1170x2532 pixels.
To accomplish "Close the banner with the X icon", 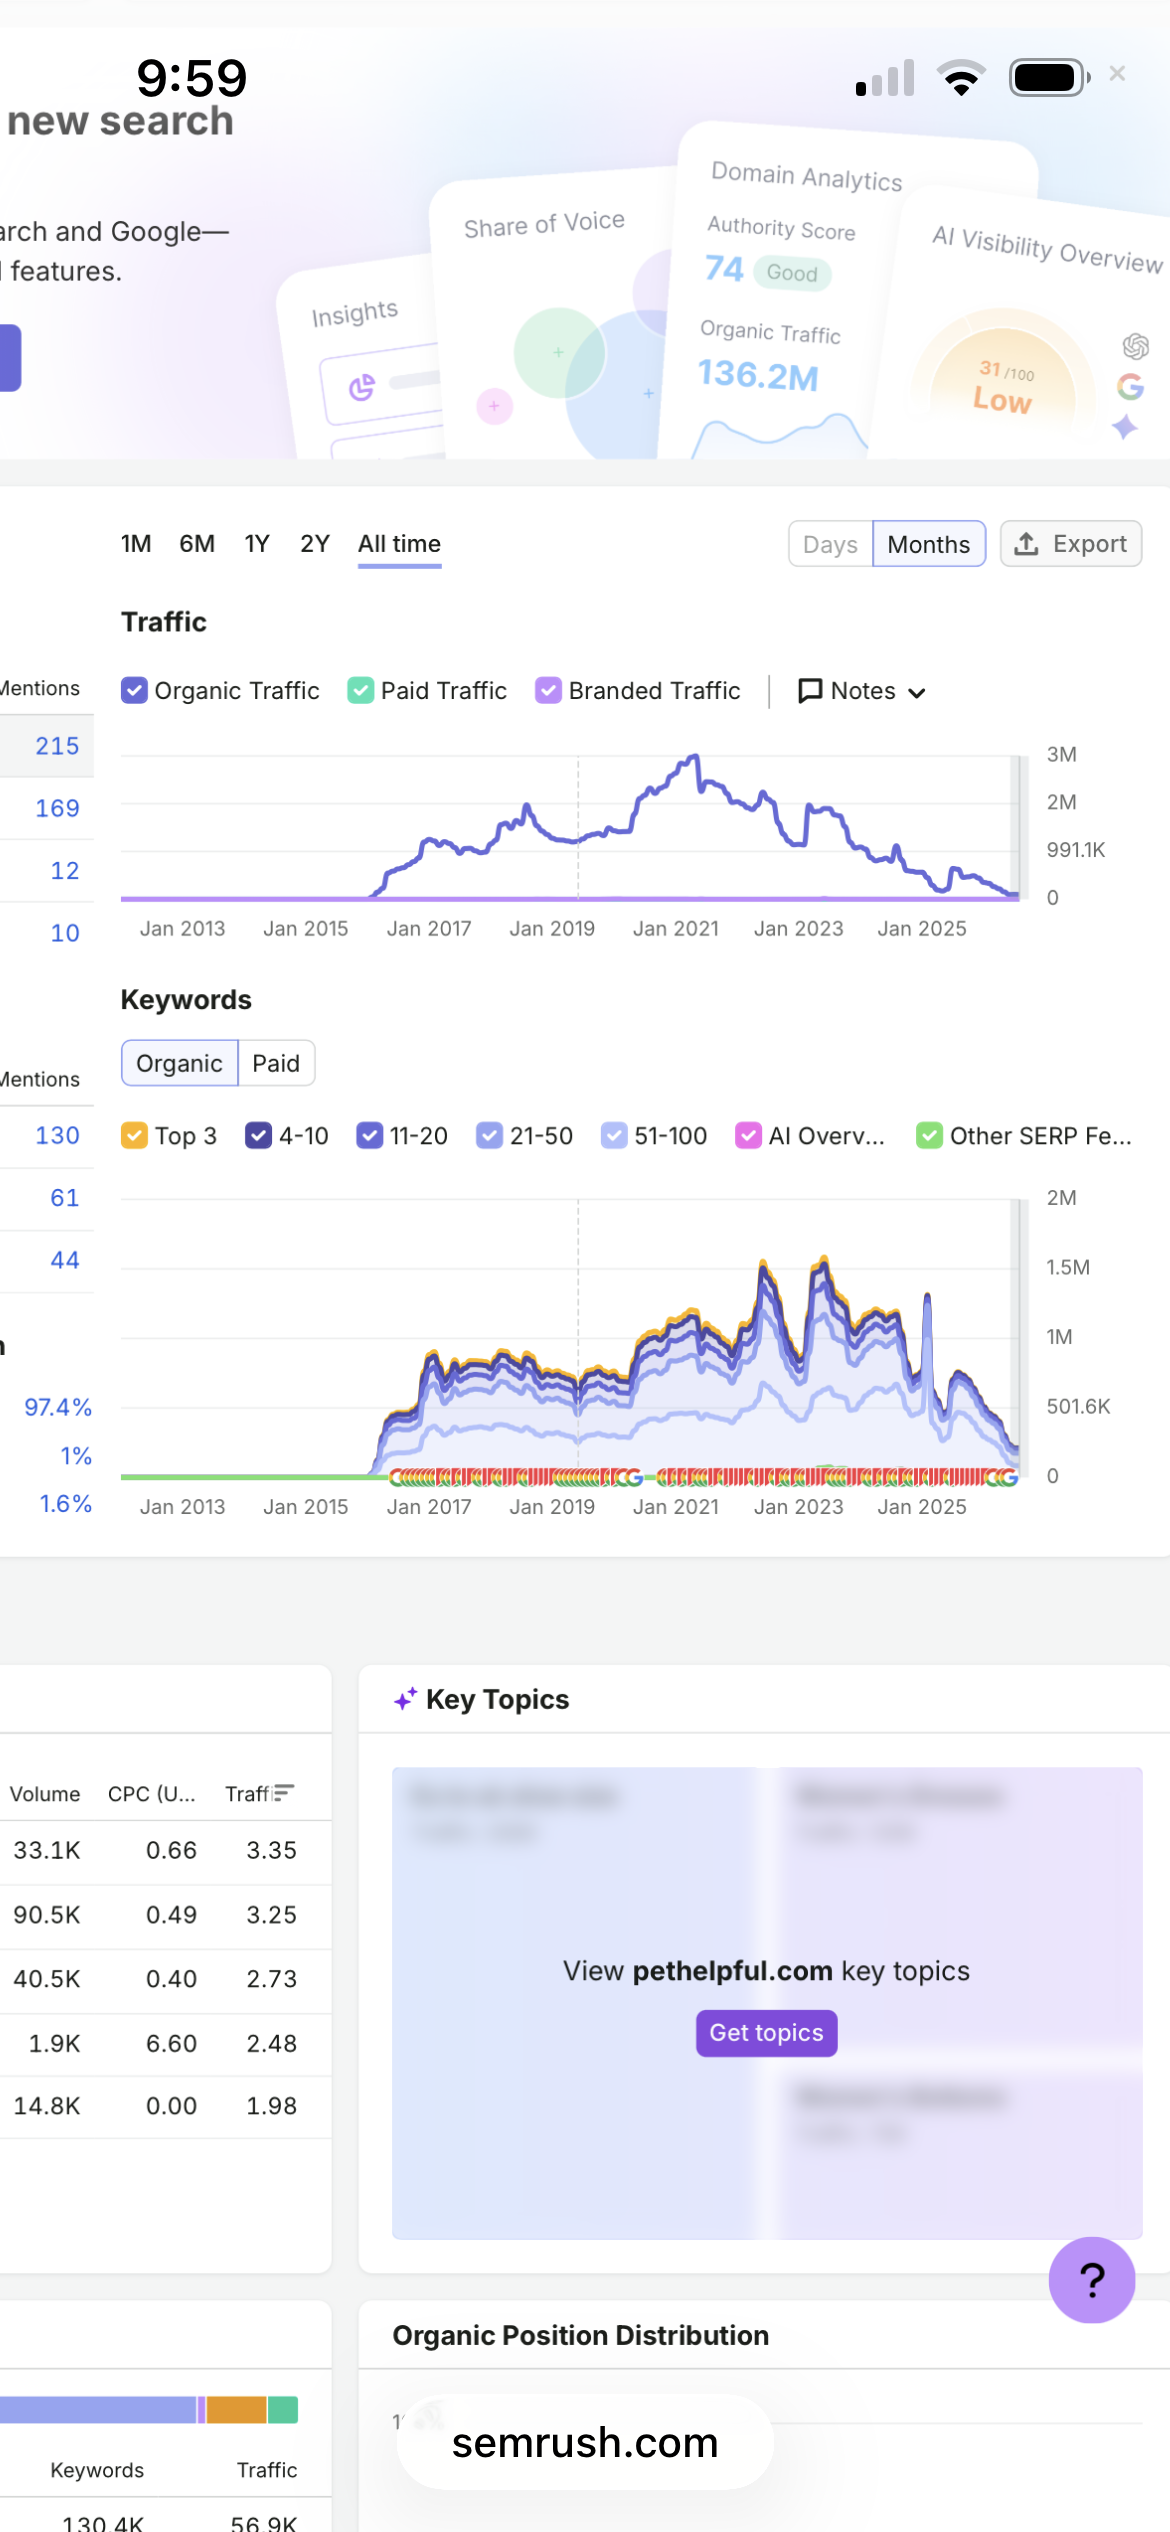I will click(1117, 73).
